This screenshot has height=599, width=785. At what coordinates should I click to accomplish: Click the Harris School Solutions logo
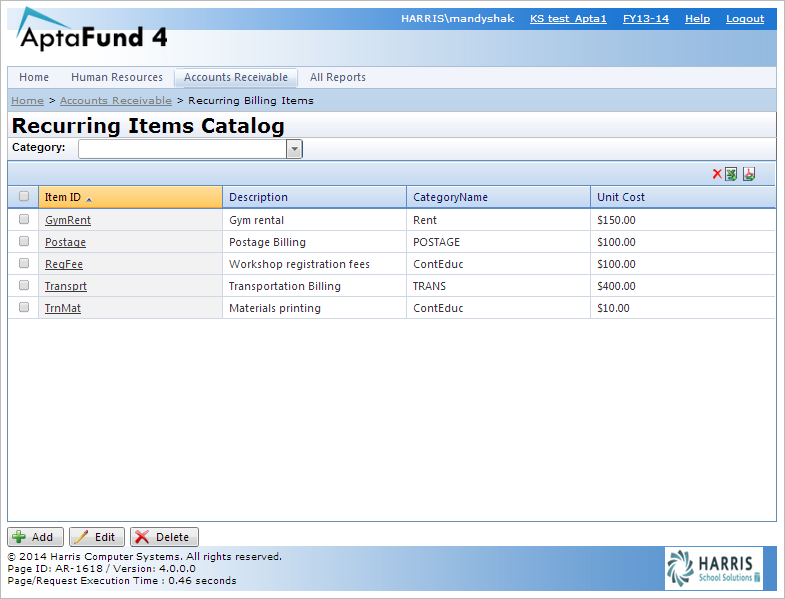[x=713, y=568]
